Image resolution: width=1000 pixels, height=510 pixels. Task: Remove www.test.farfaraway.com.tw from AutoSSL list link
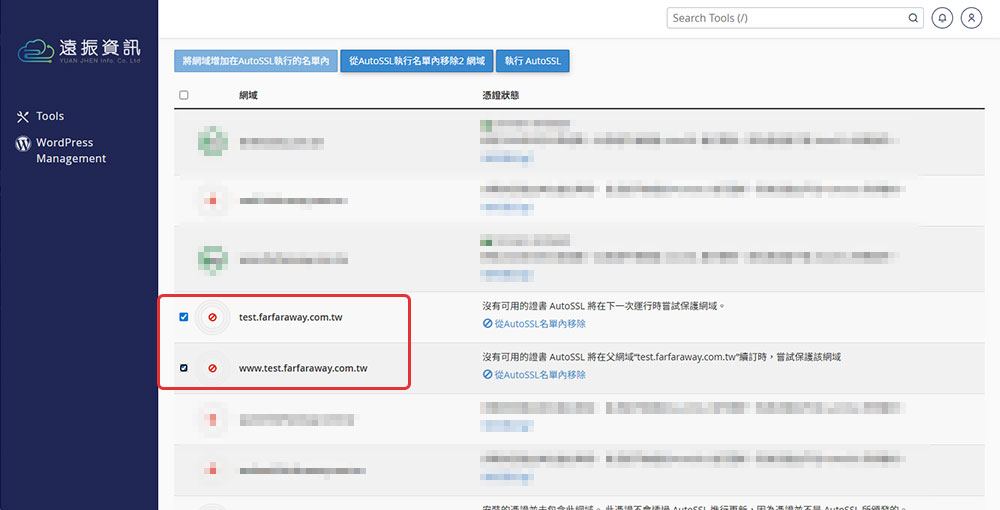pyautogui.click(x=534, y=374)
